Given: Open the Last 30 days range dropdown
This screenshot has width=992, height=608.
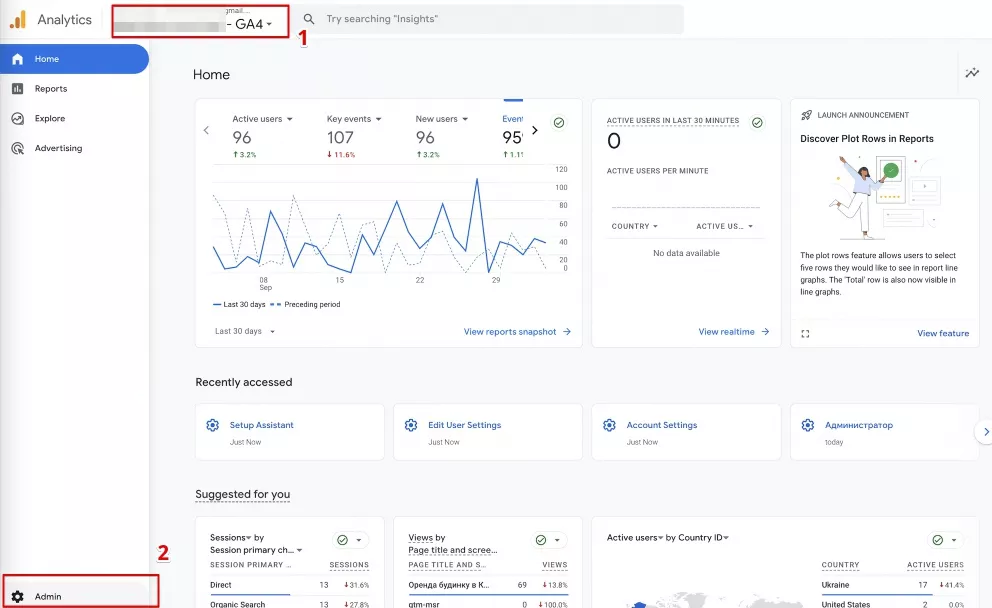Looking at the screenshot, I should [245, 331].
